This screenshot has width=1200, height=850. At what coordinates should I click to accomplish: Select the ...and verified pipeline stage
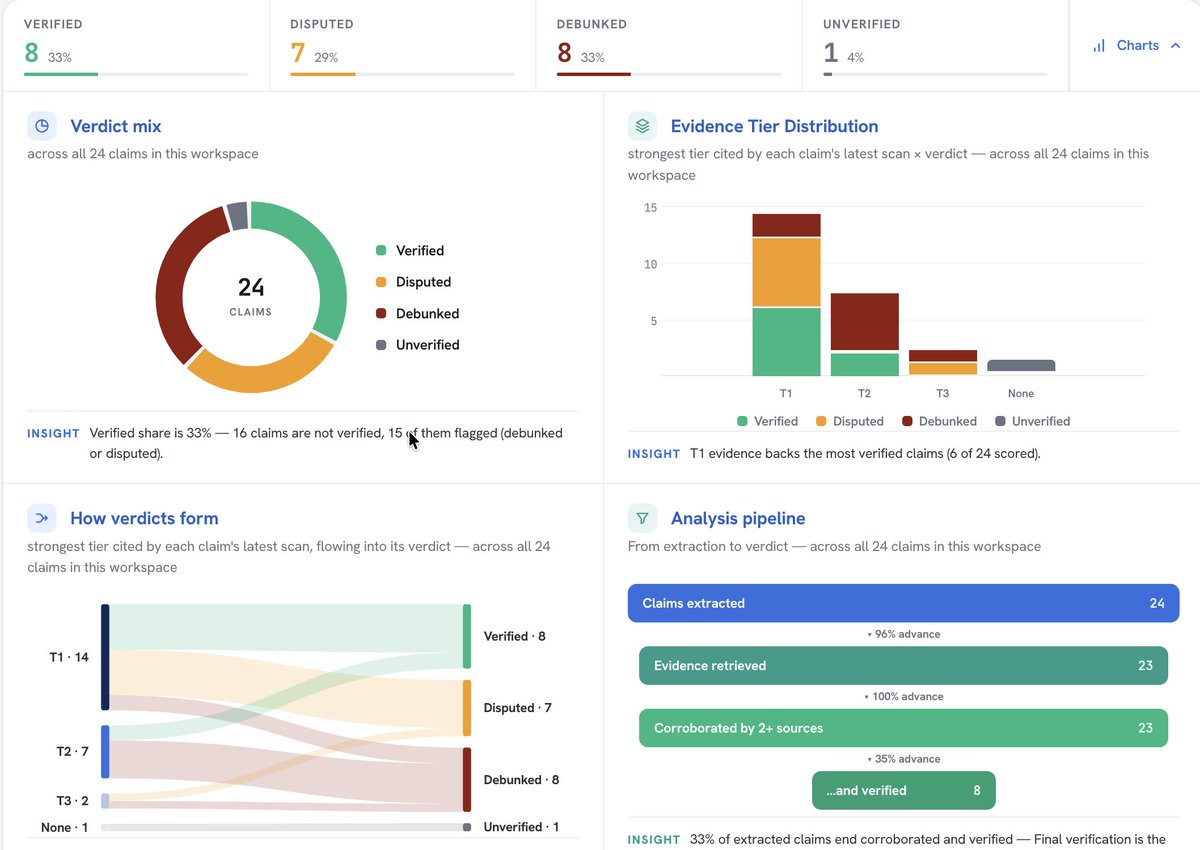[x=903, y=790]
